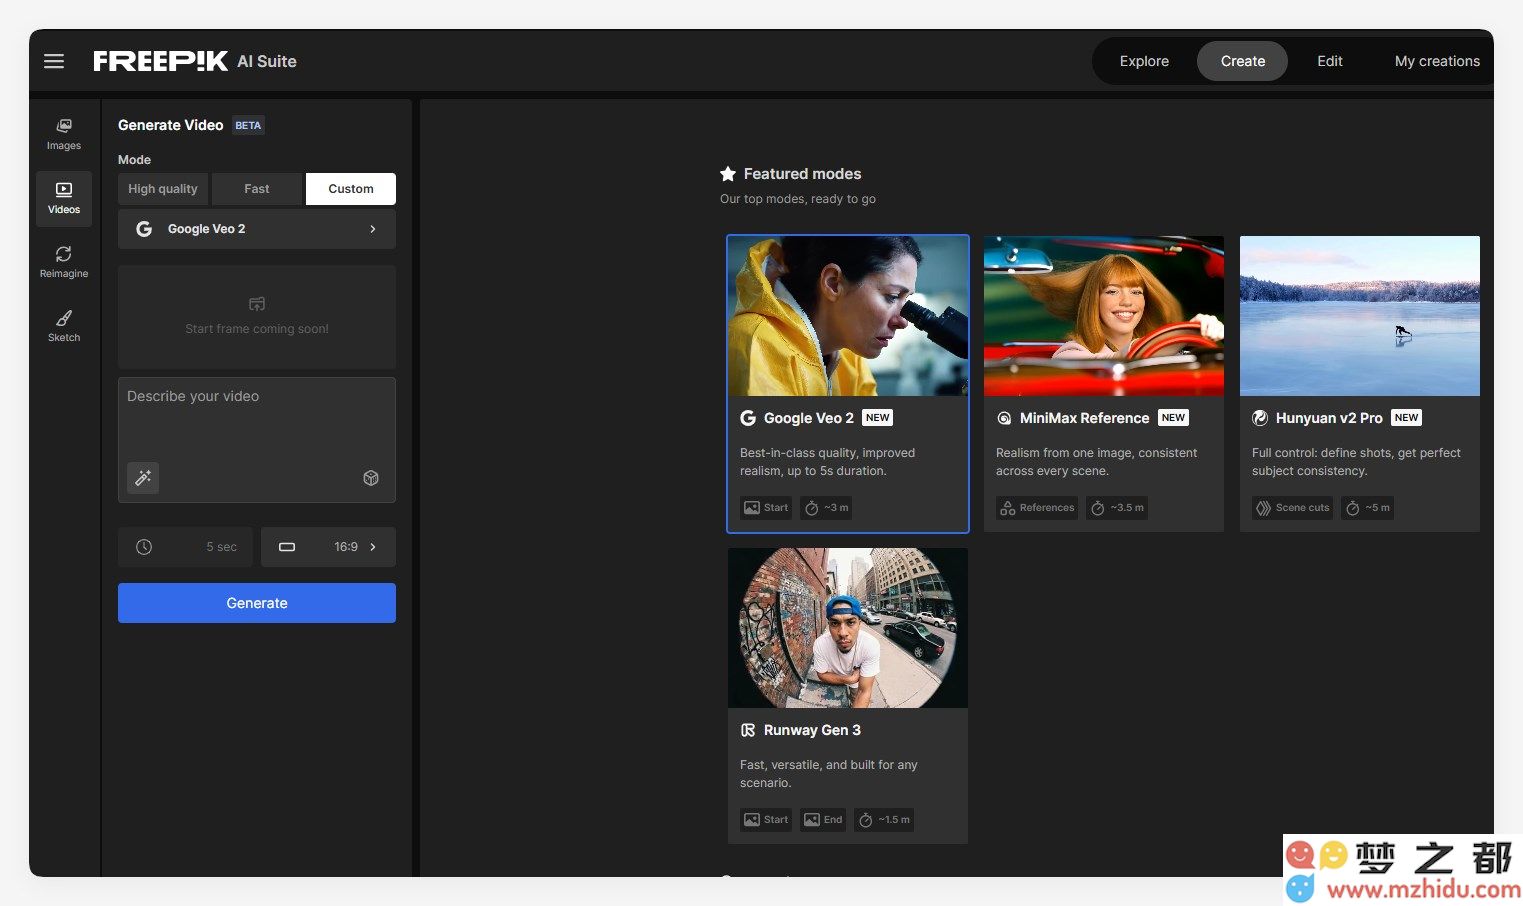Click the MiniMax Reference card title
Image resolution: width=1523 pixels, height=906 pixels.
tap(1084, 418)
